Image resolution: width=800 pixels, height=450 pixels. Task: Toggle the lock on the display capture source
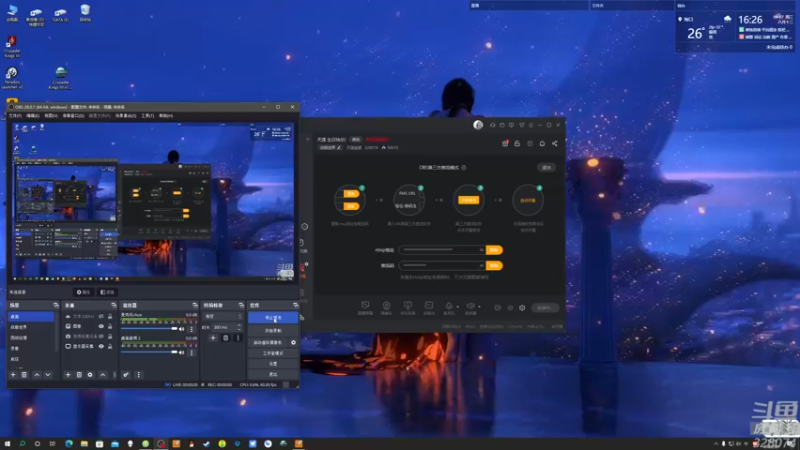tap(110, 346)
